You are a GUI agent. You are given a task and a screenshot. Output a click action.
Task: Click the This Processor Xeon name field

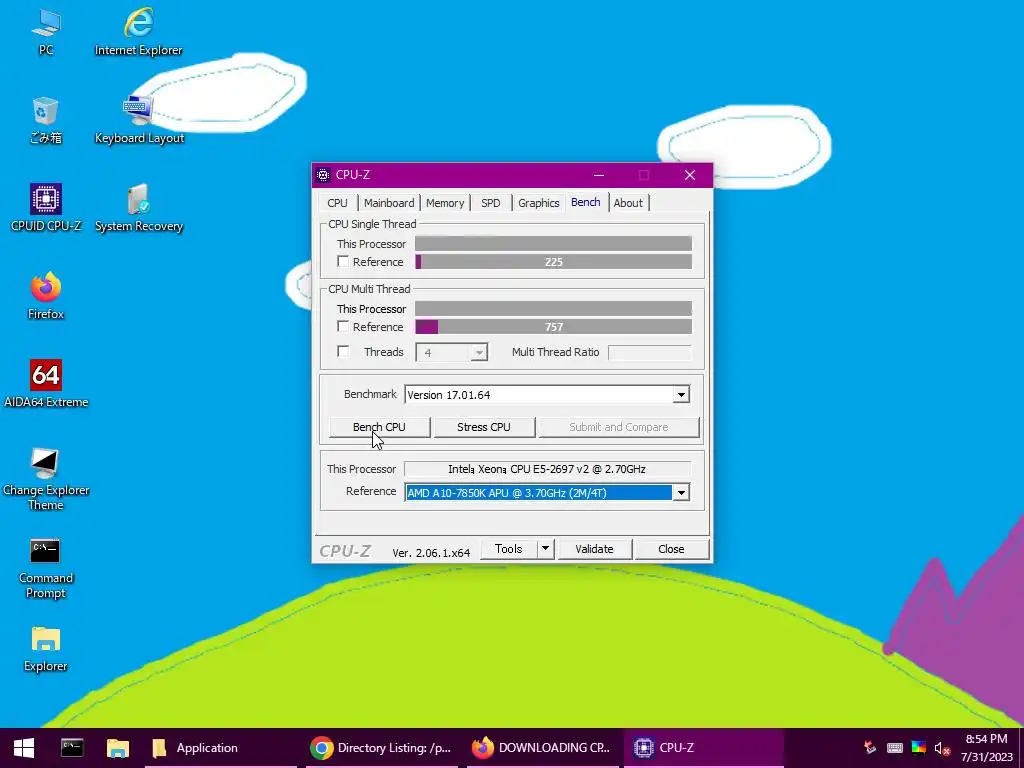[x=547, y=469]
